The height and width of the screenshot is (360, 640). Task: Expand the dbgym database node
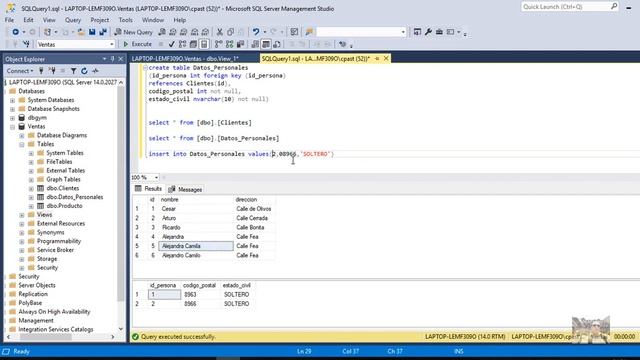12,118
